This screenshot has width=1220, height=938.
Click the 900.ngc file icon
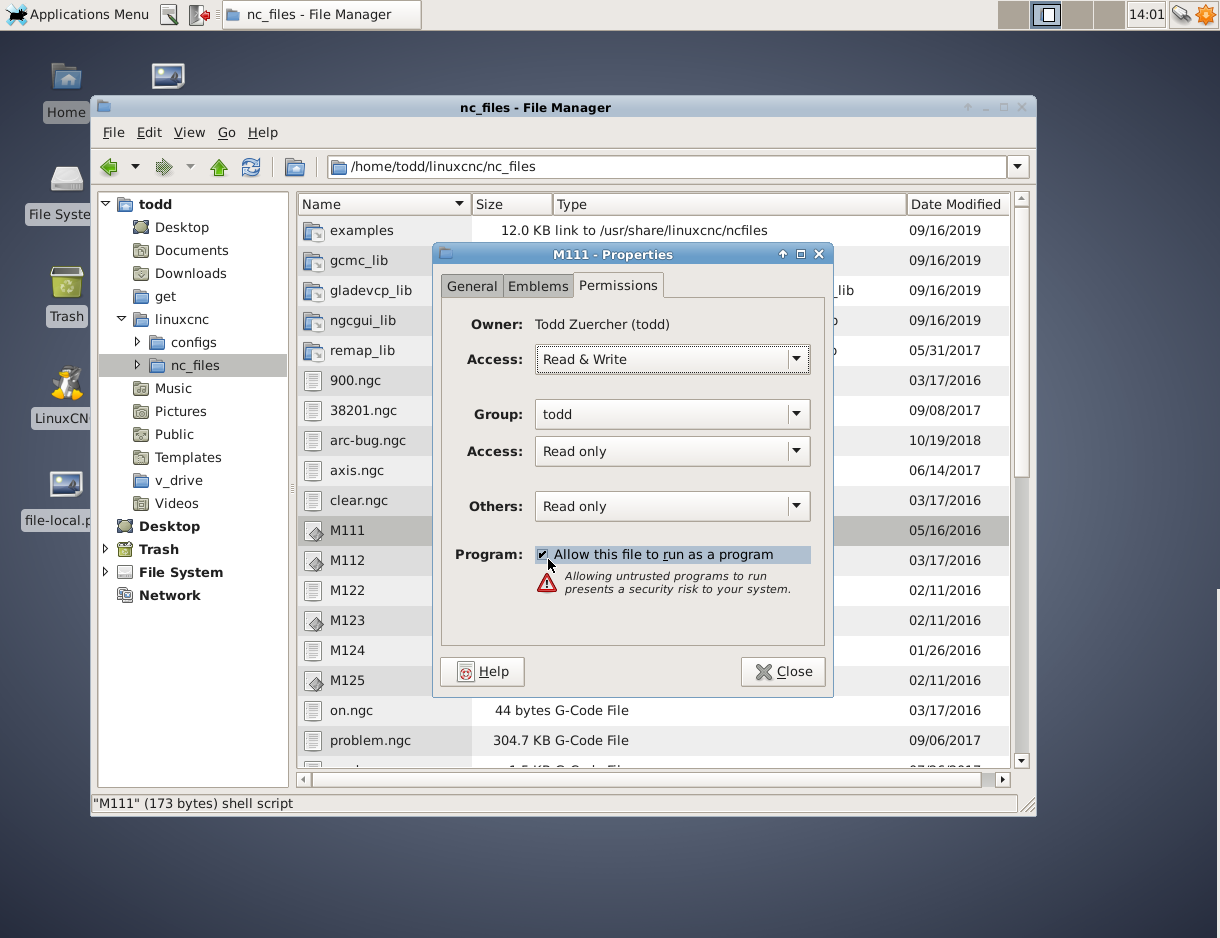point(314,381)
